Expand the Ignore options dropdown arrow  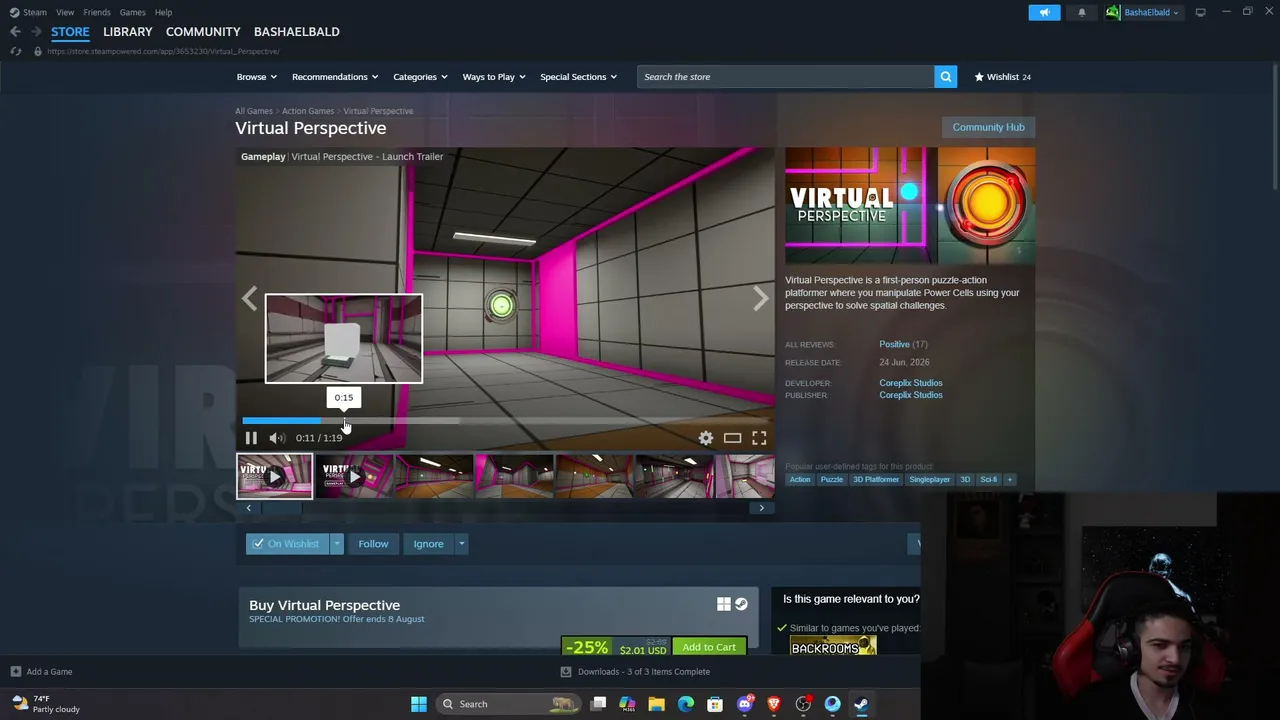[461, 544]
